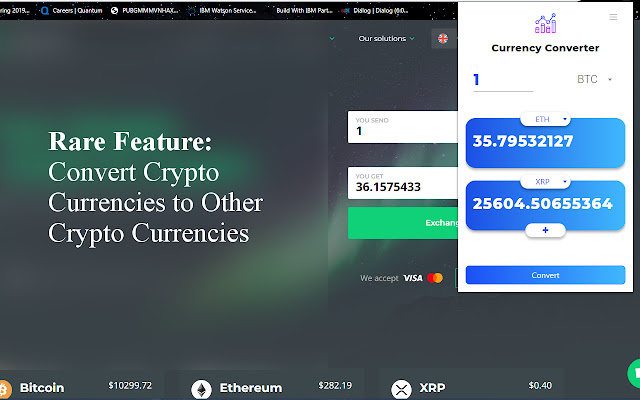Image resolution: width=640 pixels, height=400 pixels.
Task: Open the IBM Watson Service bookmark
Action: pos(222,11)
